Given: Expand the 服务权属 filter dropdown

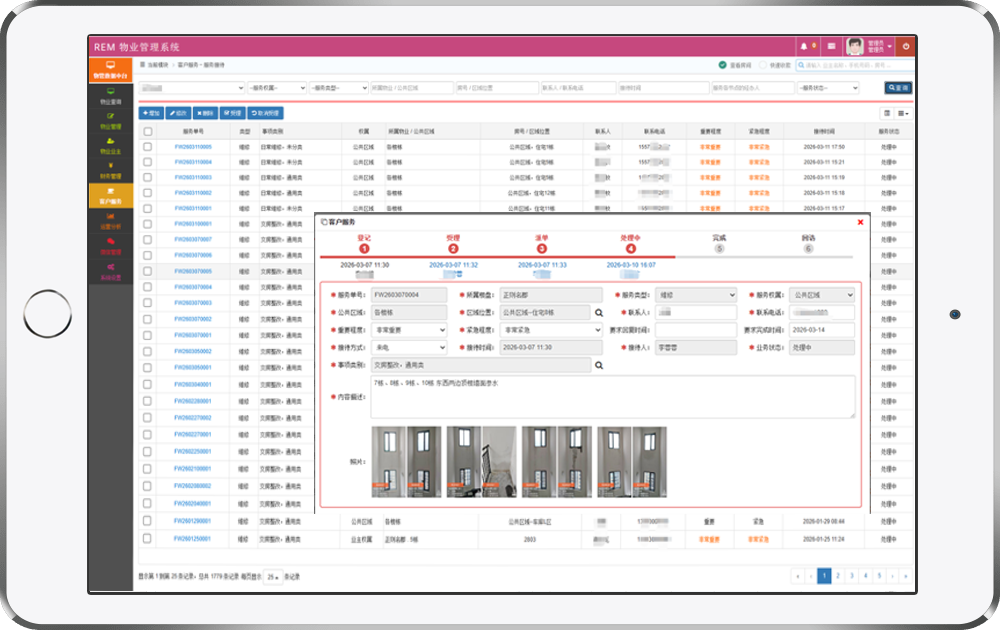Looking at the screenshot, I should coord(277,88).
